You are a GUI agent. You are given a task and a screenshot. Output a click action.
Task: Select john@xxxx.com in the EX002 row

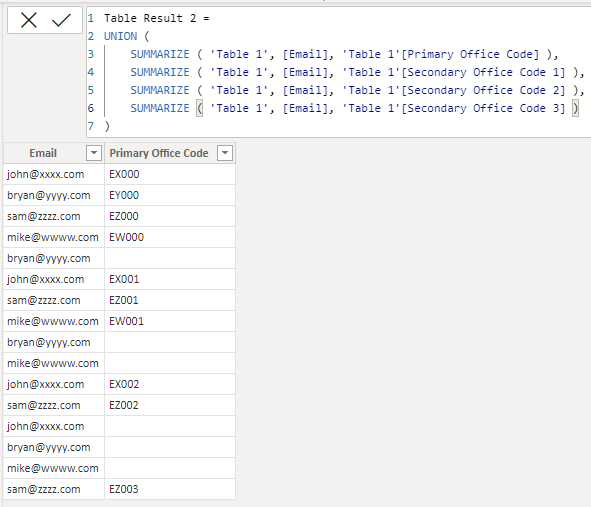tap(54, 384)
